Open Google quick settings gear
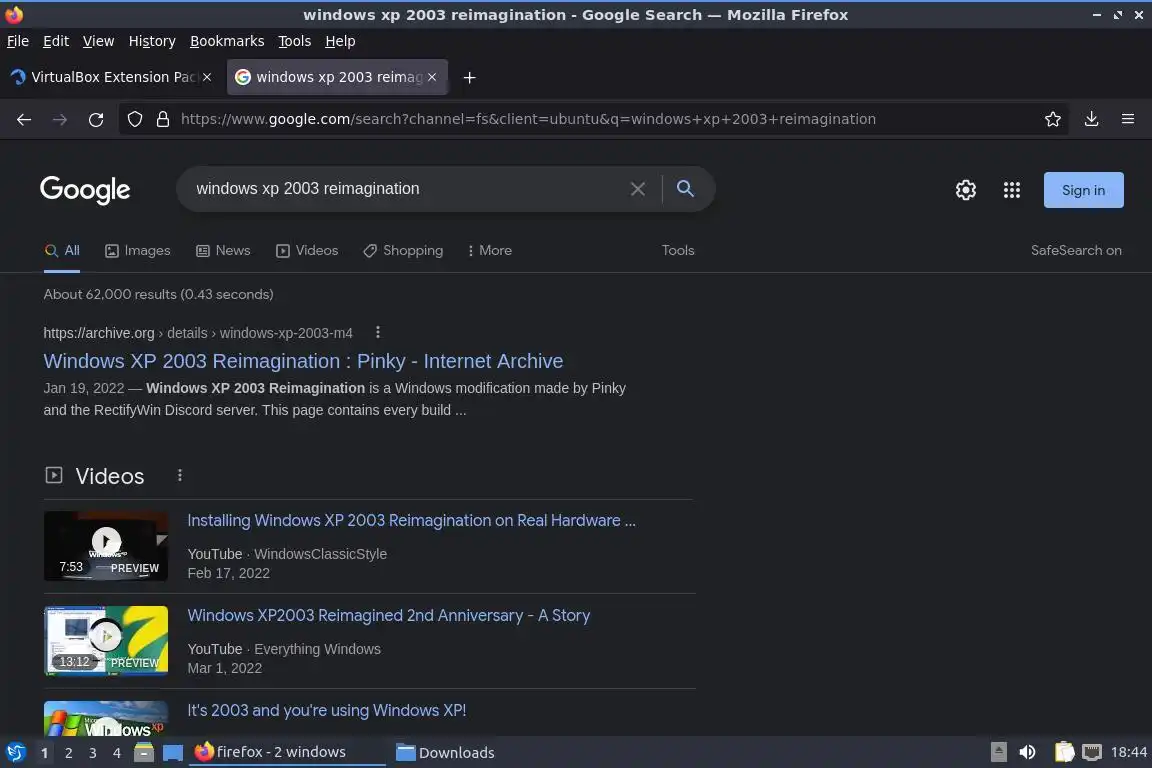Screen dimensions: 1152x768 (x=965, y=190)
